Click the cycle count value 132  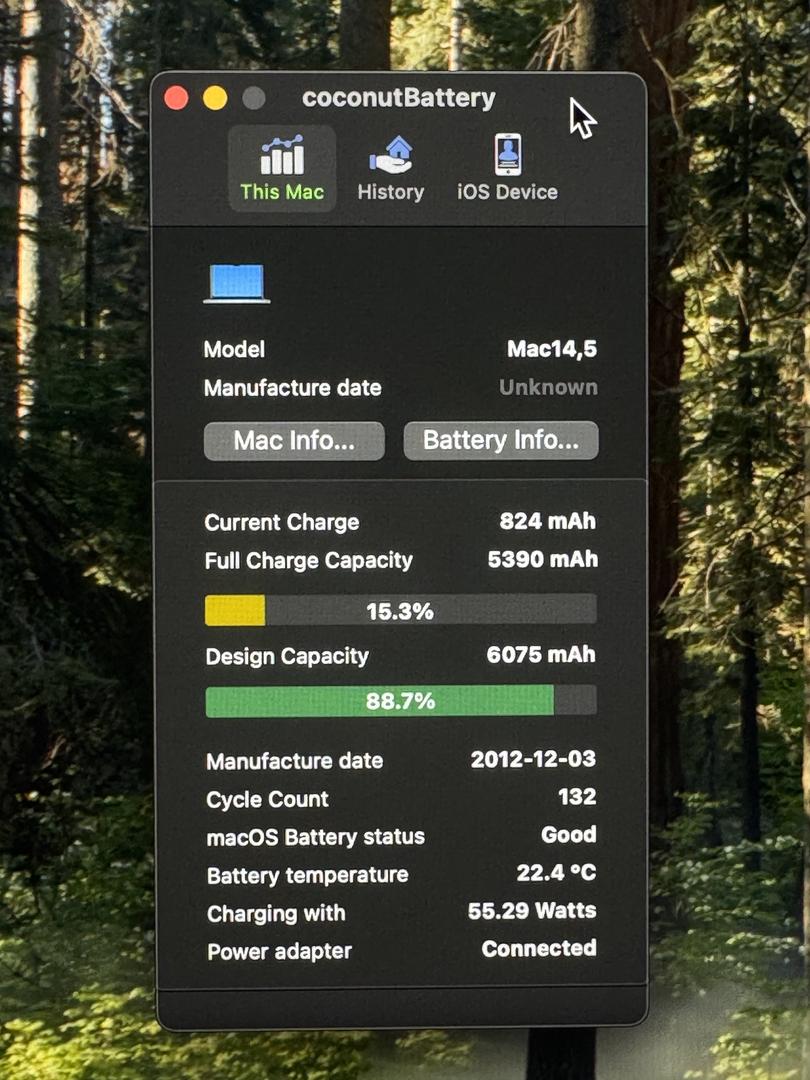577,797
